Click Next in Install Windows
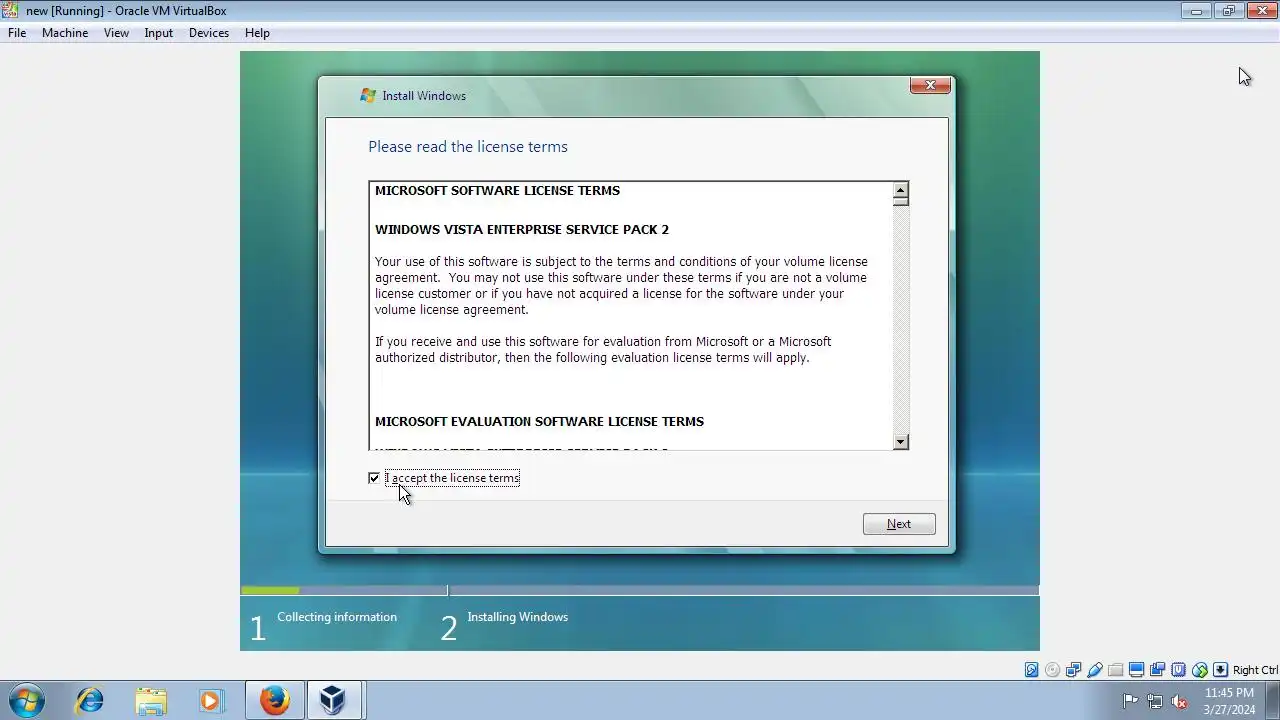This screenshot has height=720, width=1280. (x=899, y=524)
